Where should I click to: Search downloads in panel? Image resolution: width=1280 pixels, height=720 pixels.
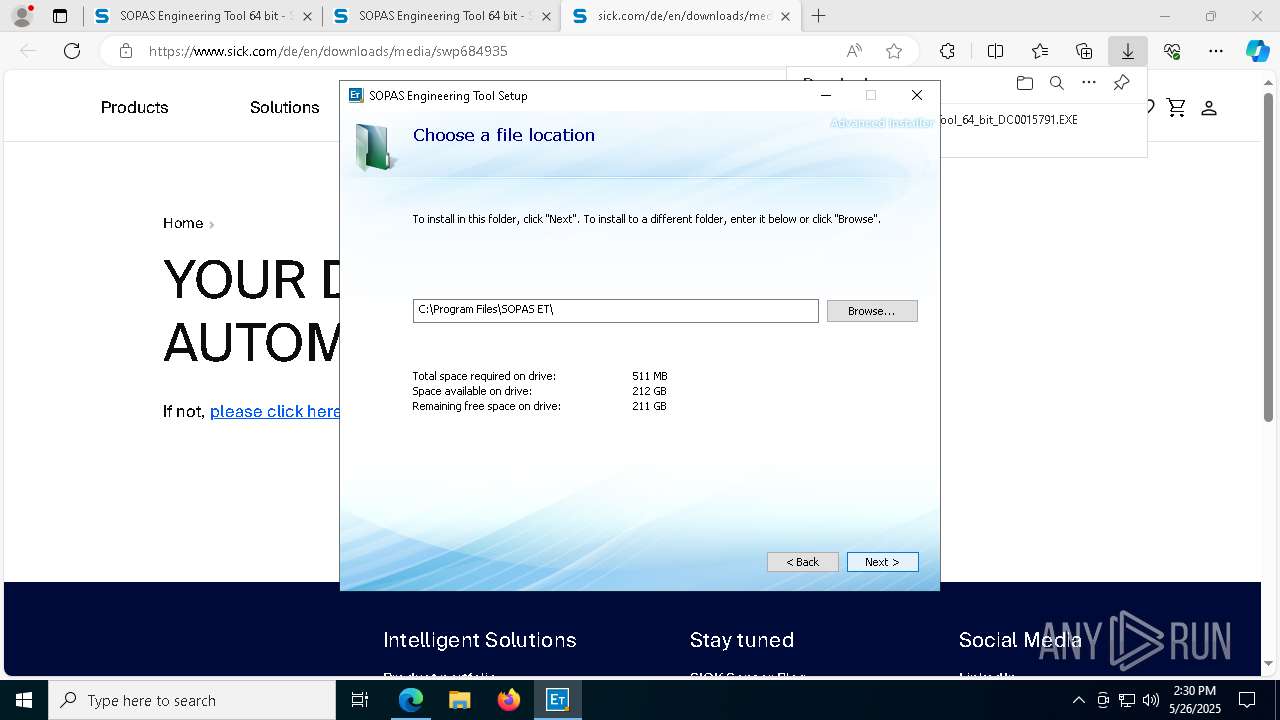click(1056, 83)
